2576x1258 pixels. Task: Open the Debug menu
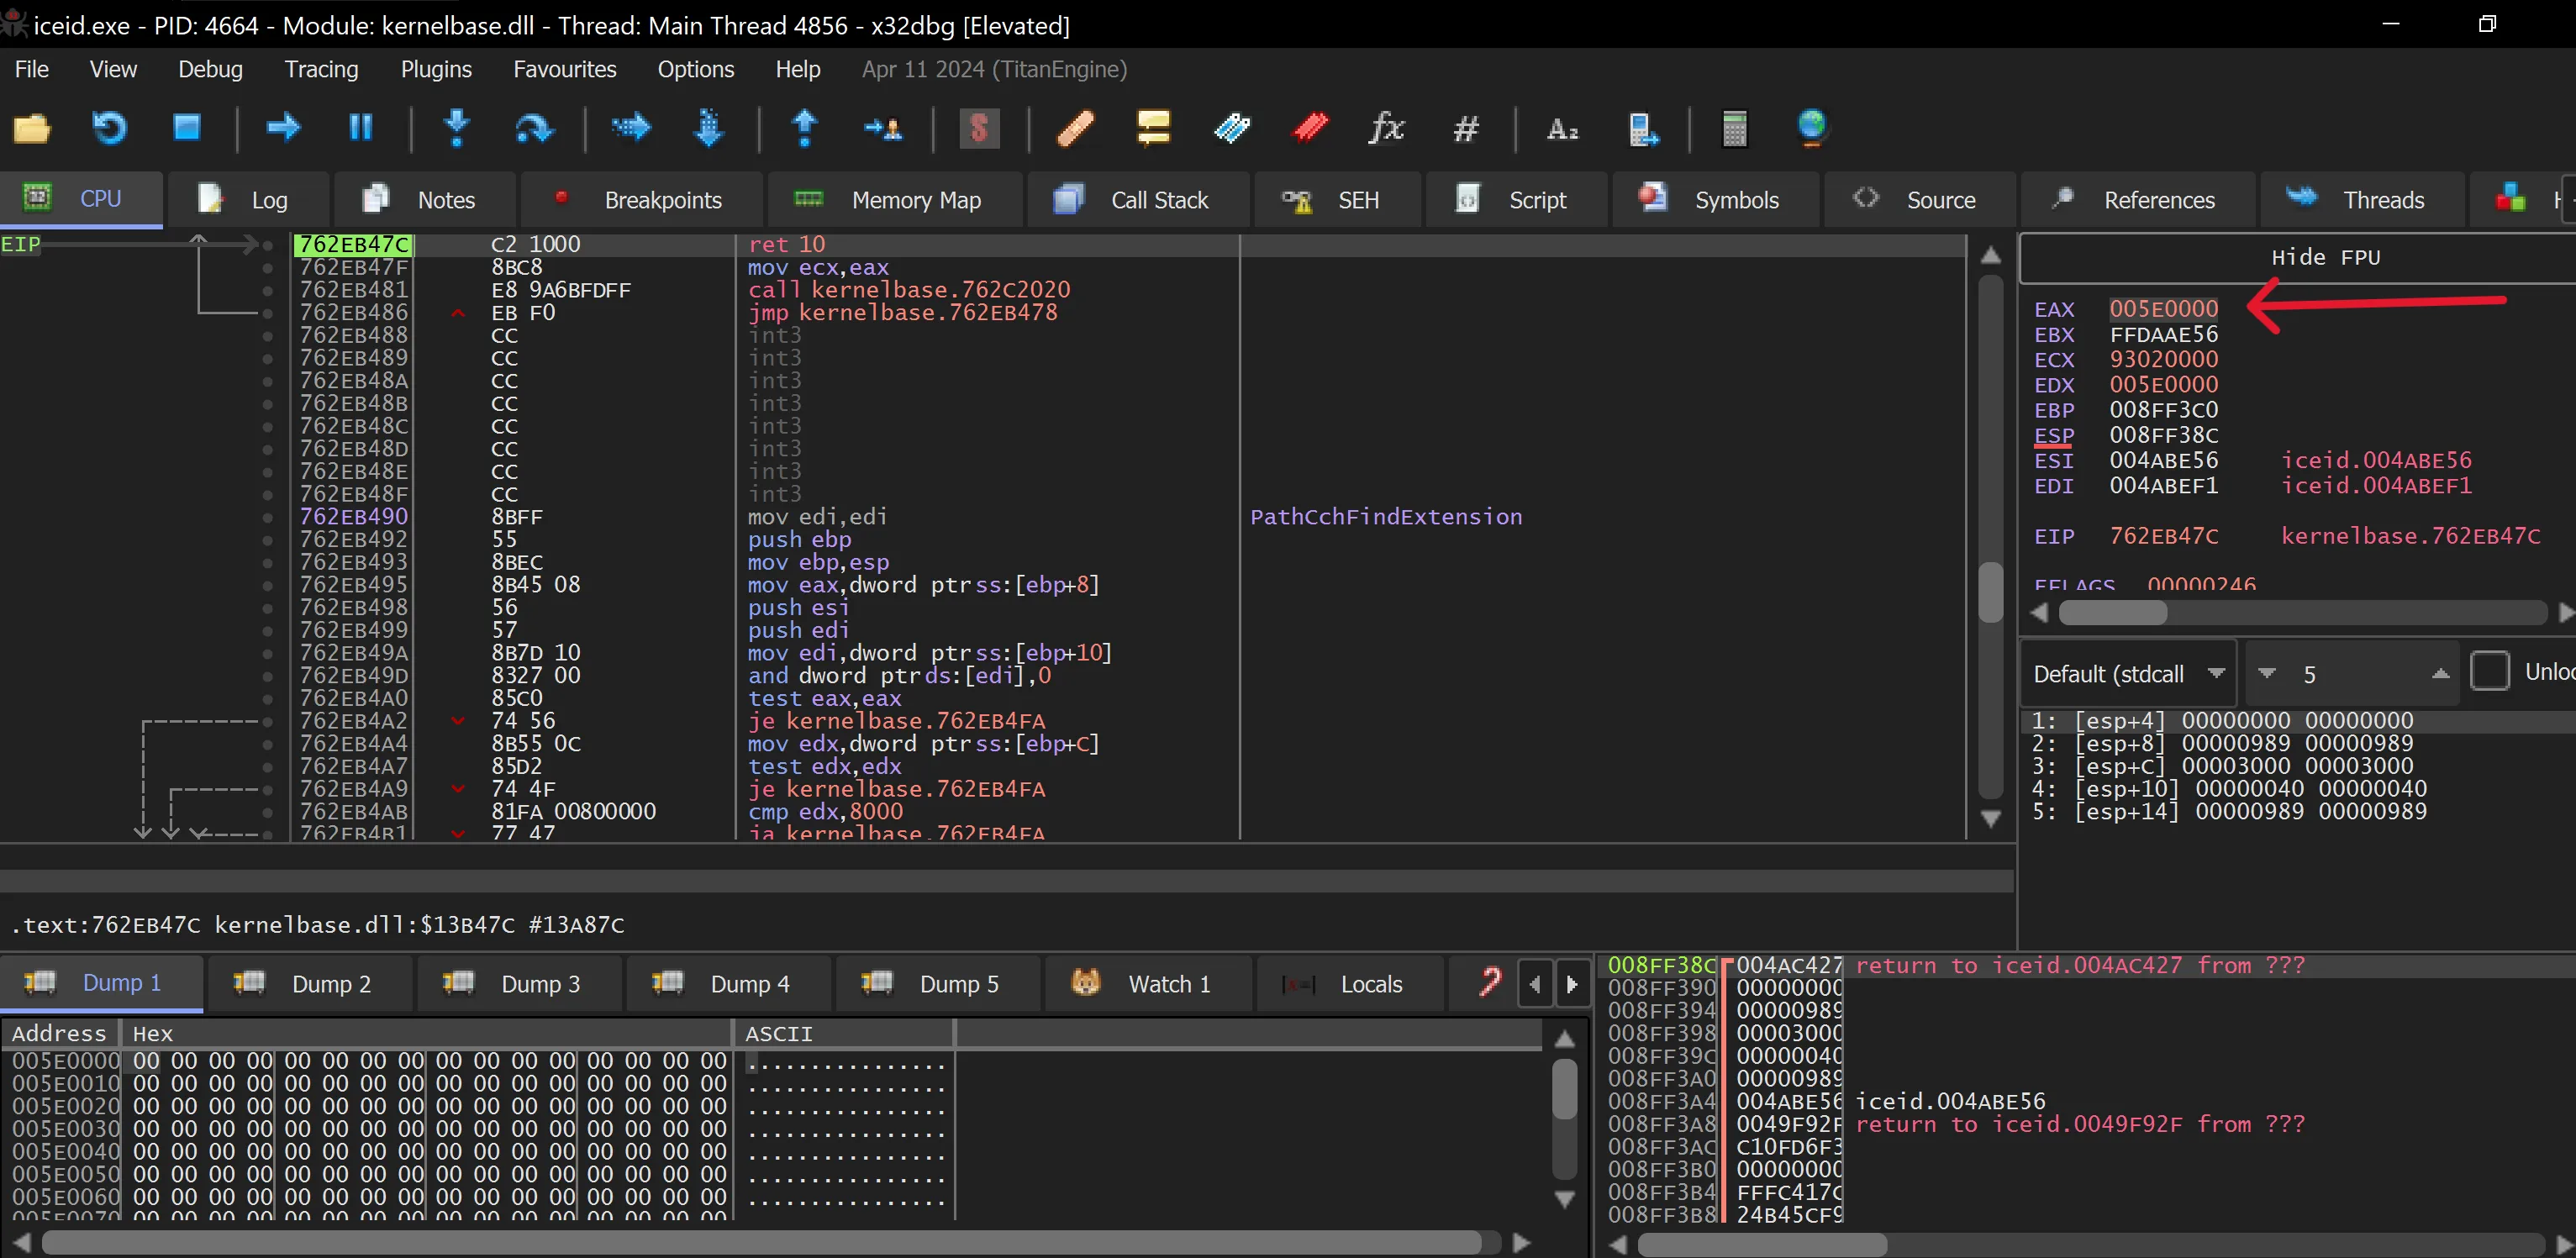pos(210,69)
